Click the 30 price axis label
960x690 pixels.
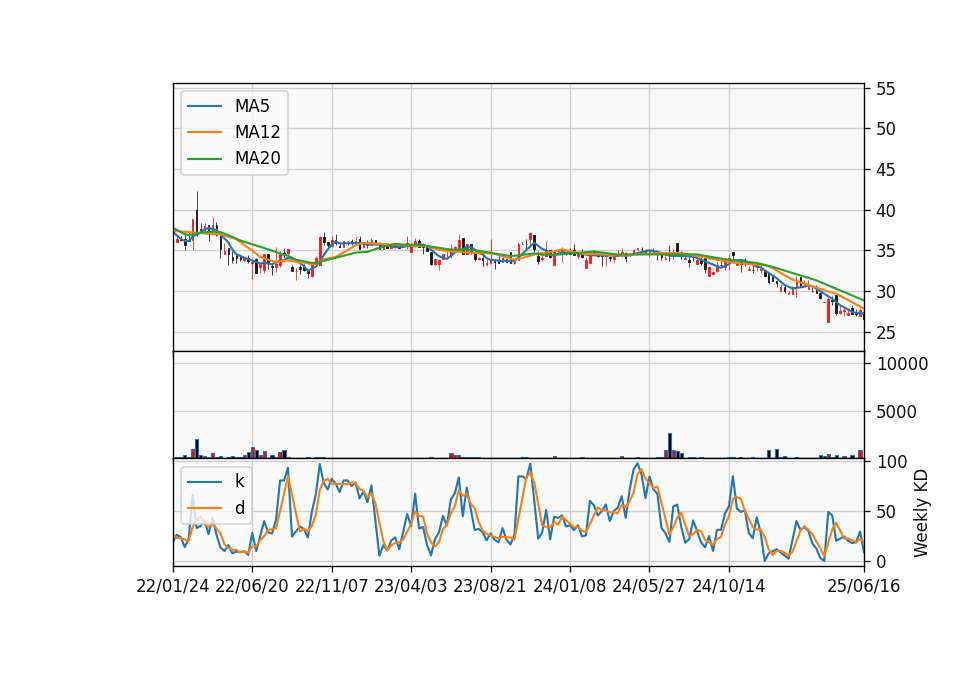885,292
